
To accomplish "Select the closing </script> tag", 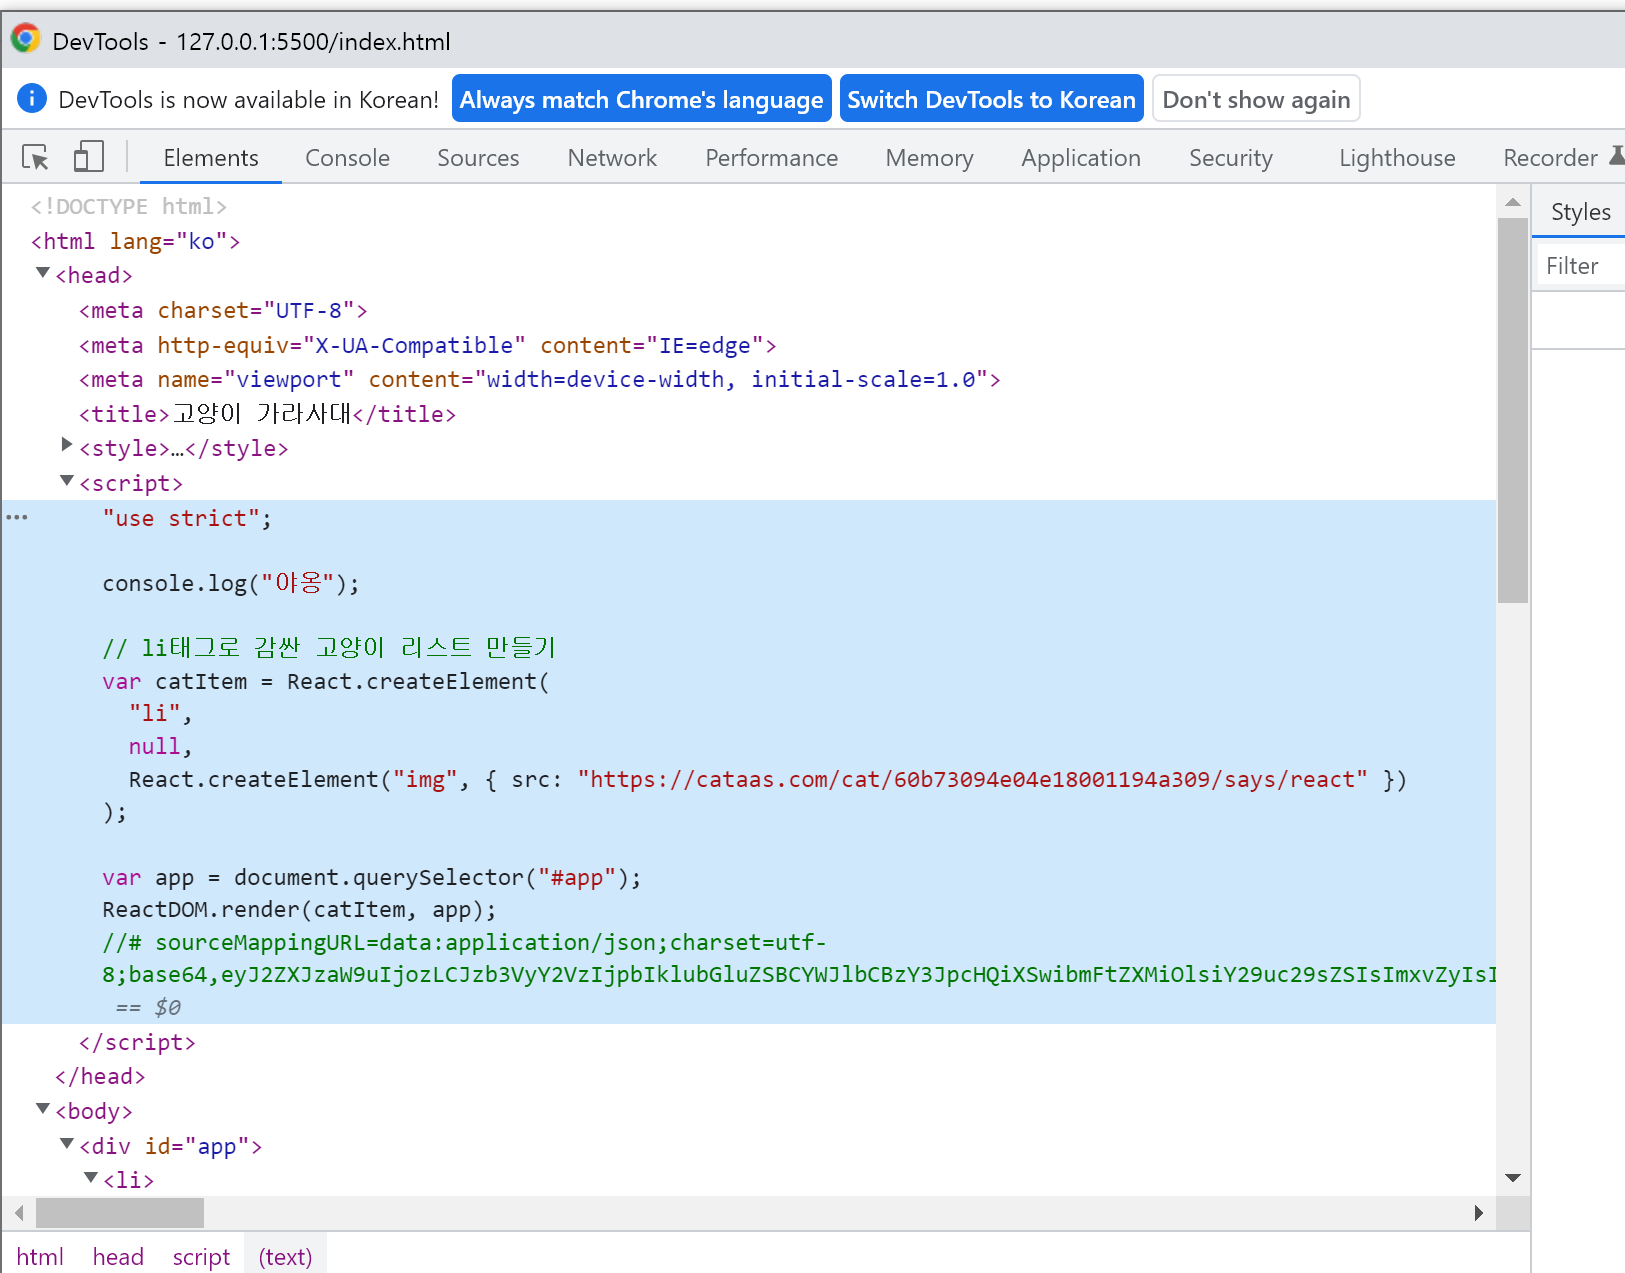I will coord(137,1042).
